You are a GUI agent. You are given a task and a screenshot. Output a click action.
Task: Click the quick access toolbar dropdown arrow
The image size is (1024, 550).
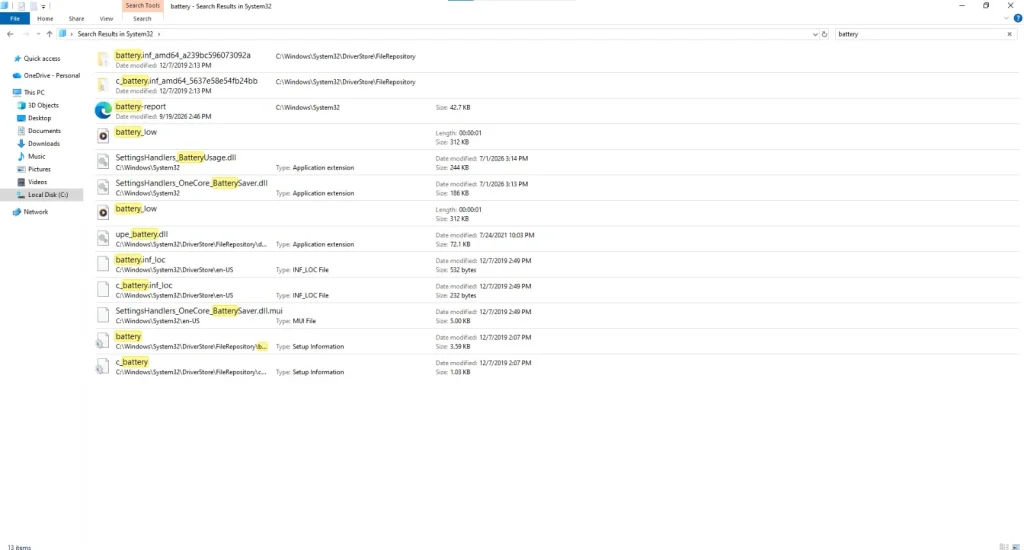pos(43,6)
